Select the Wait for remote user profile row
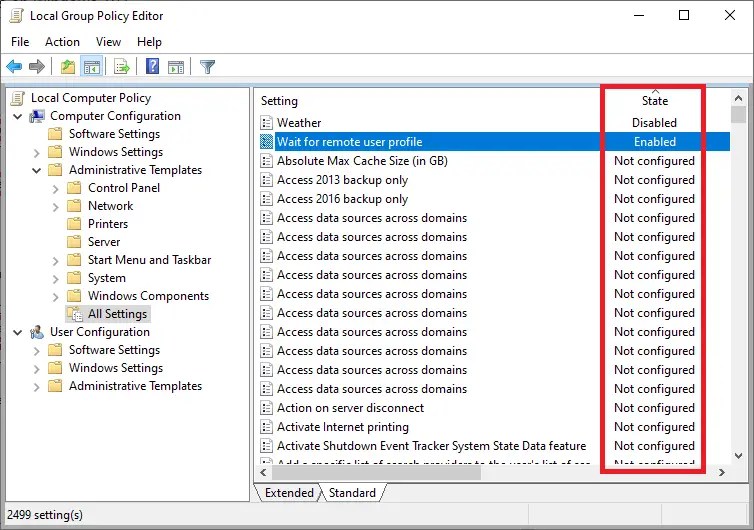Screen dimensions: 754x530 point(495,142)
